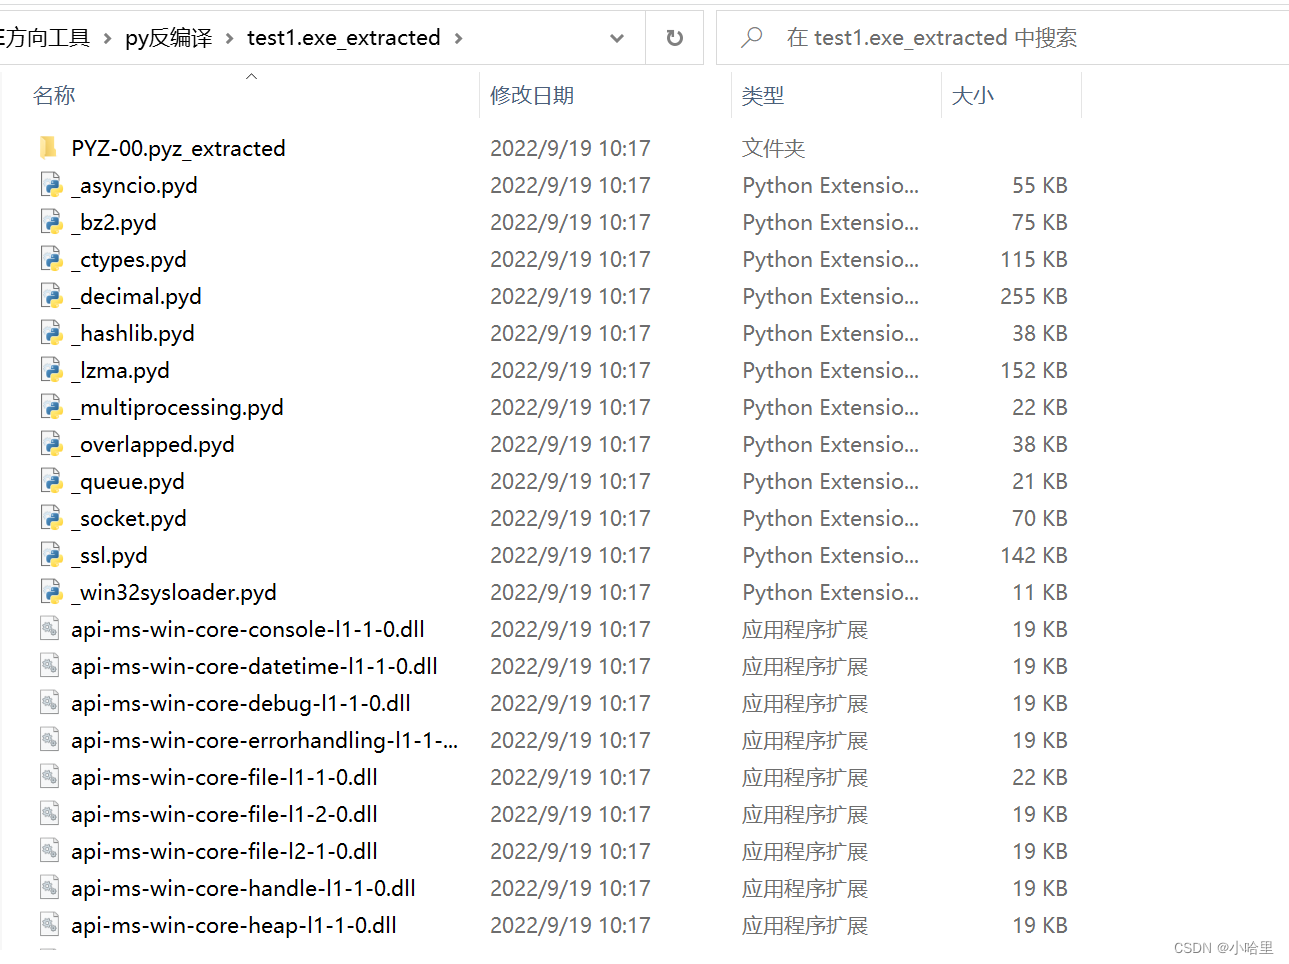Click the _bz2.pyd file icon

pyautogui.click(x=51, y=222)
